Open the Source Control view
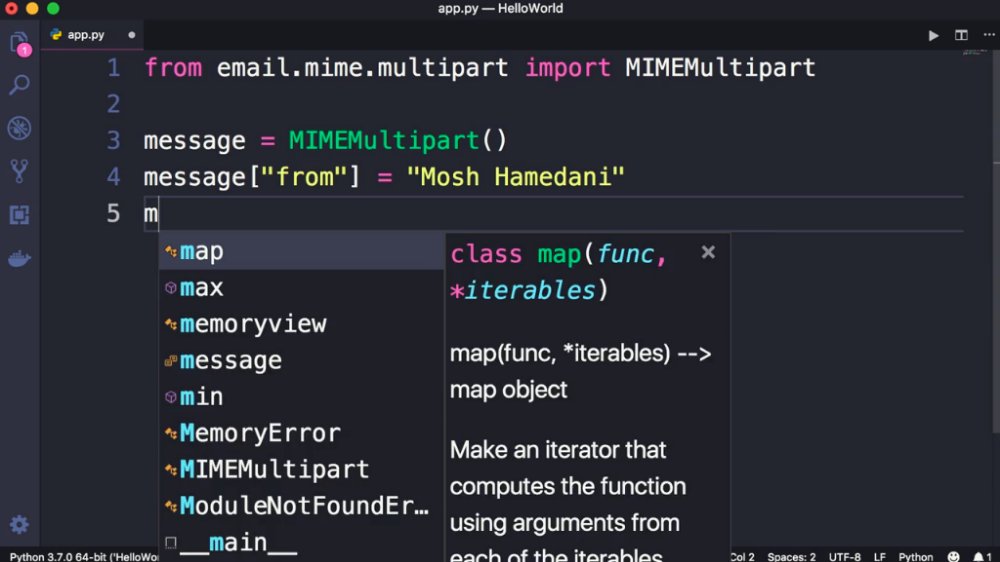Screen dimensions: 1000x562 pos(19,171)
